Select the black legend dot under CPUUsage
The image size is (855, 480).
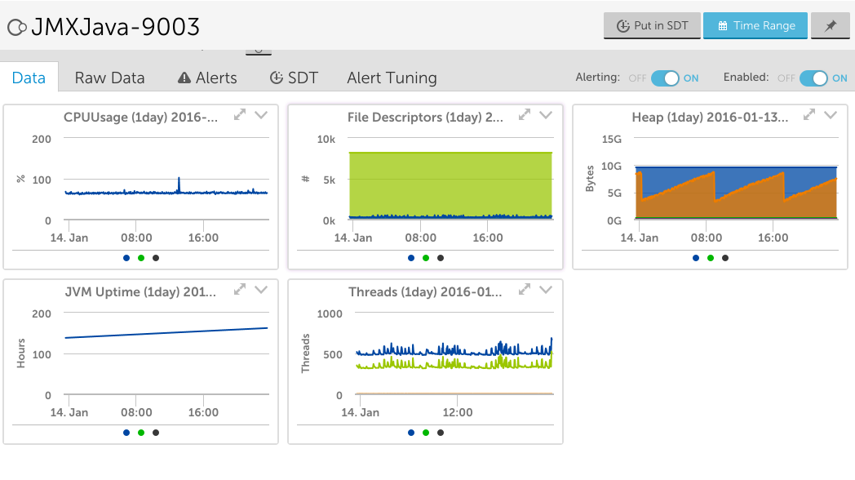pyautogui.click(x=156, y=258)
